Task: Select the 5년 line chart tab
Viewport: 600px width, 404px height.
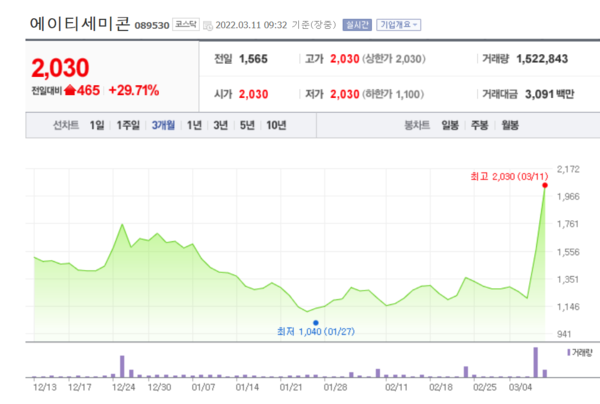Action: point(247,125)
